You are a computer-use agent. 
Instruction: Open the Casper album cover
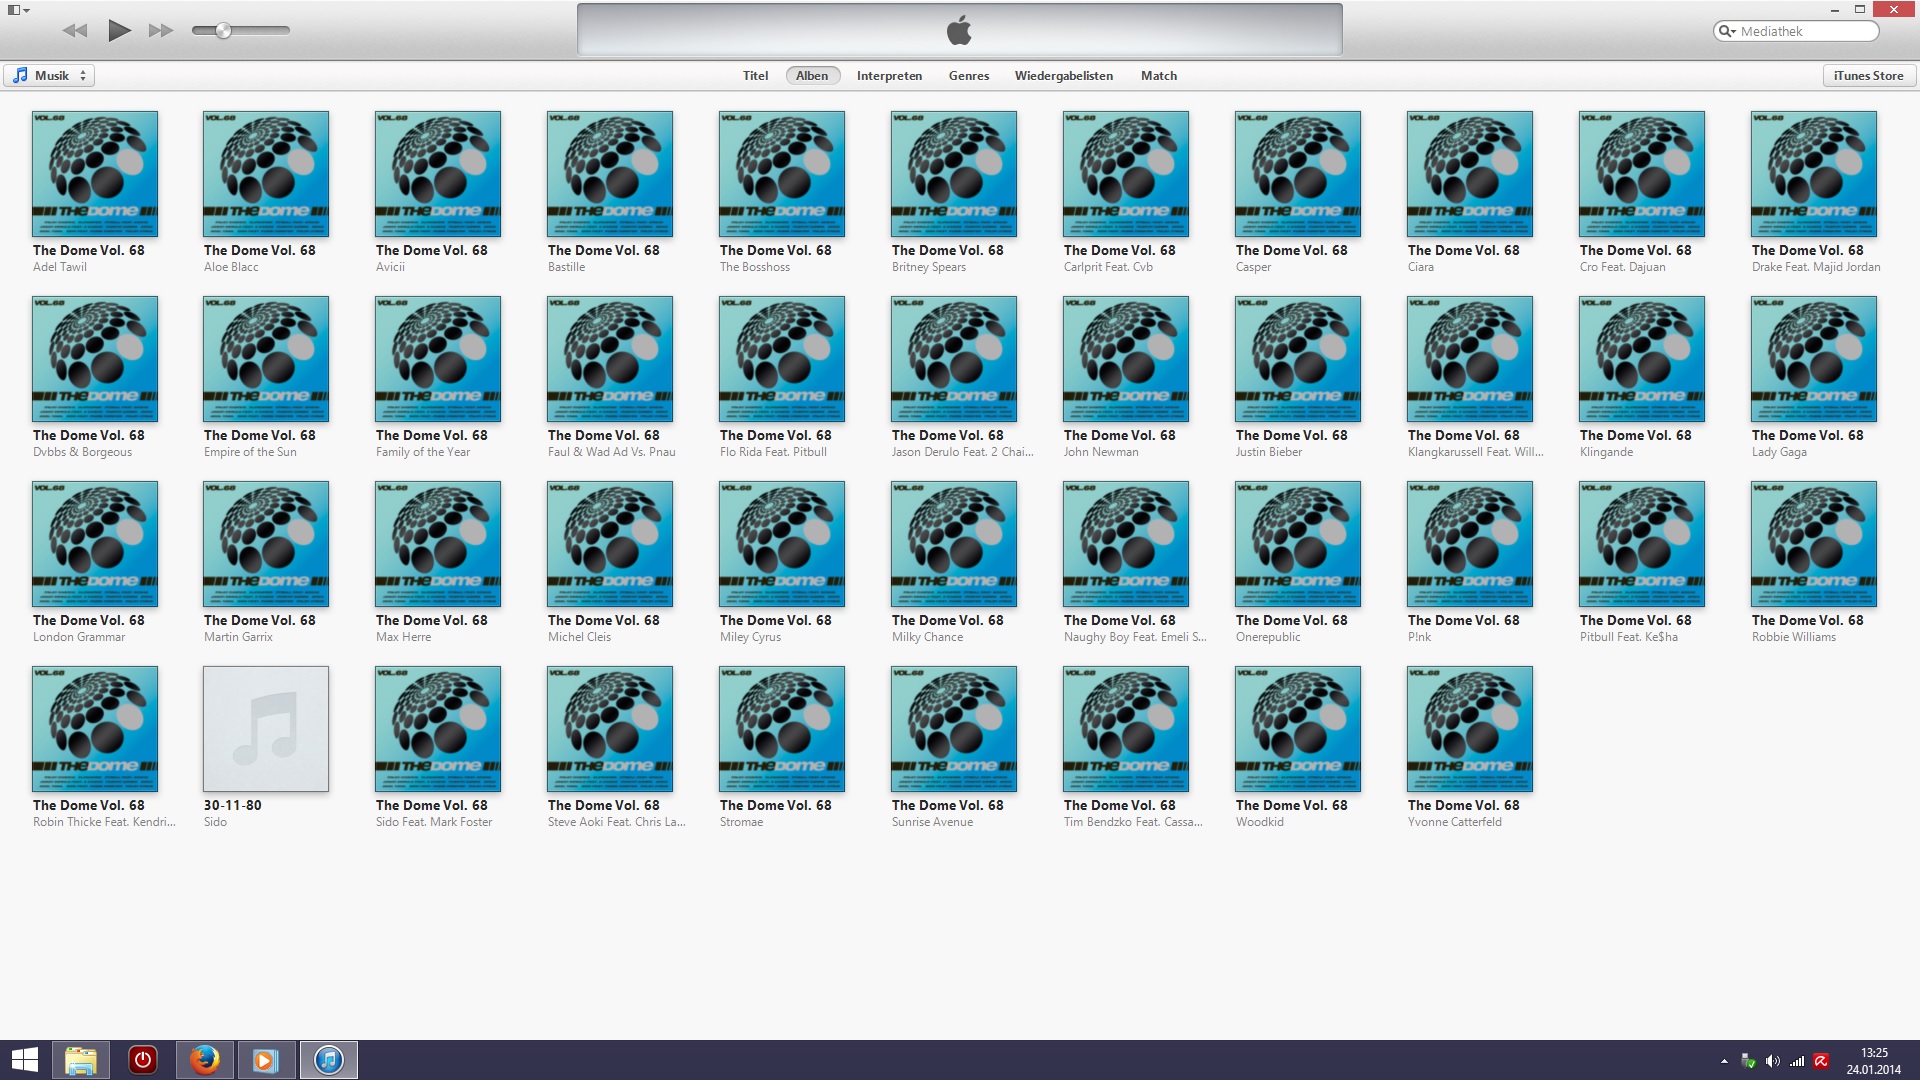(x=1298, y=174)
